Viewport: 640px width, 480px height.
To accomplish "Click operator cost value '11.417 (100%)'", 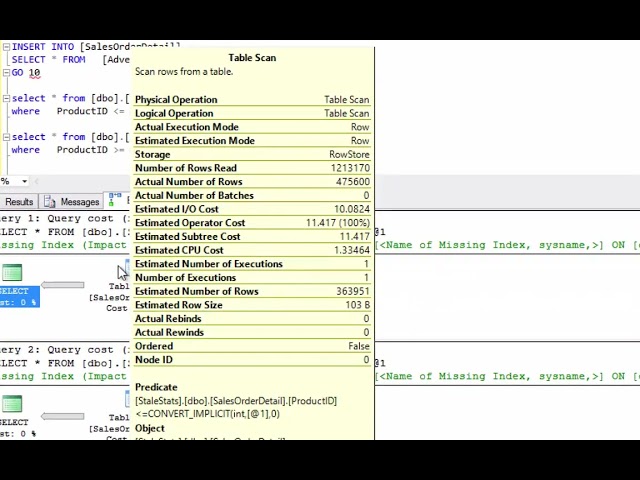I will point(338,223).
